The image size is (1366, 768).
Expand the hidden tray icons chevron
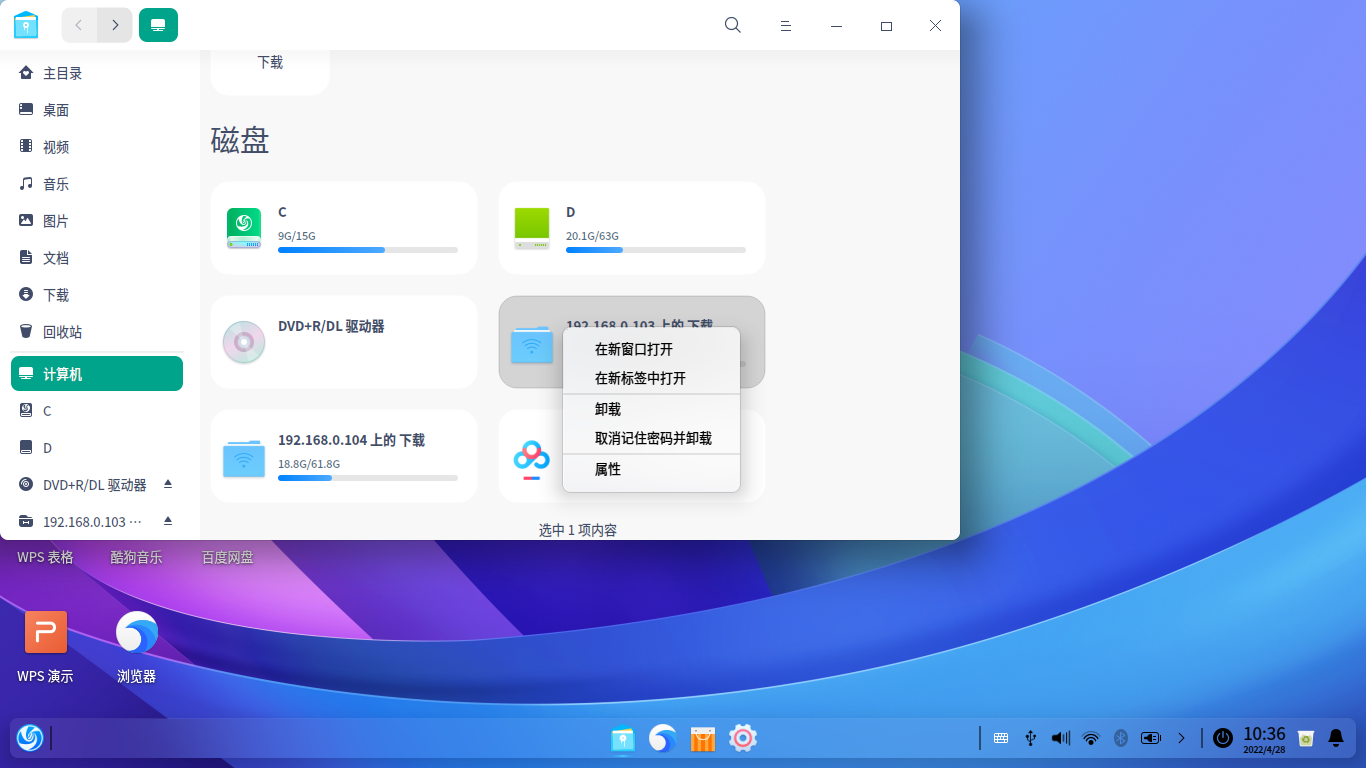tap(1182, 738)
